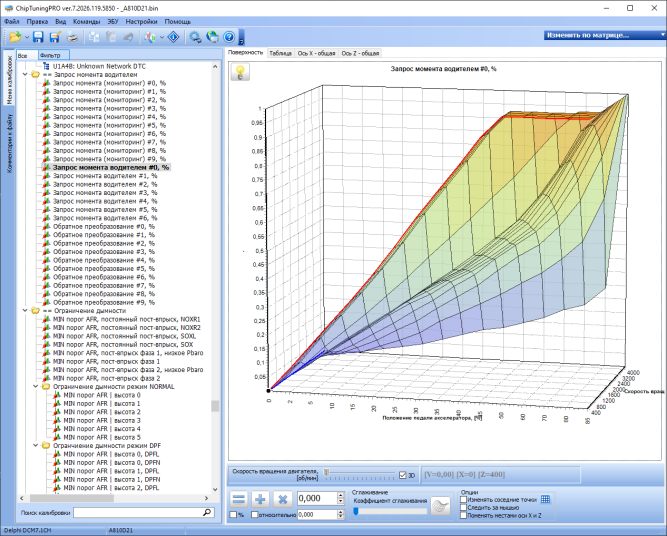Click the large 0,000 value input field
The width and height of the screenshot is (667, 536).
click(x=317, y=499)
